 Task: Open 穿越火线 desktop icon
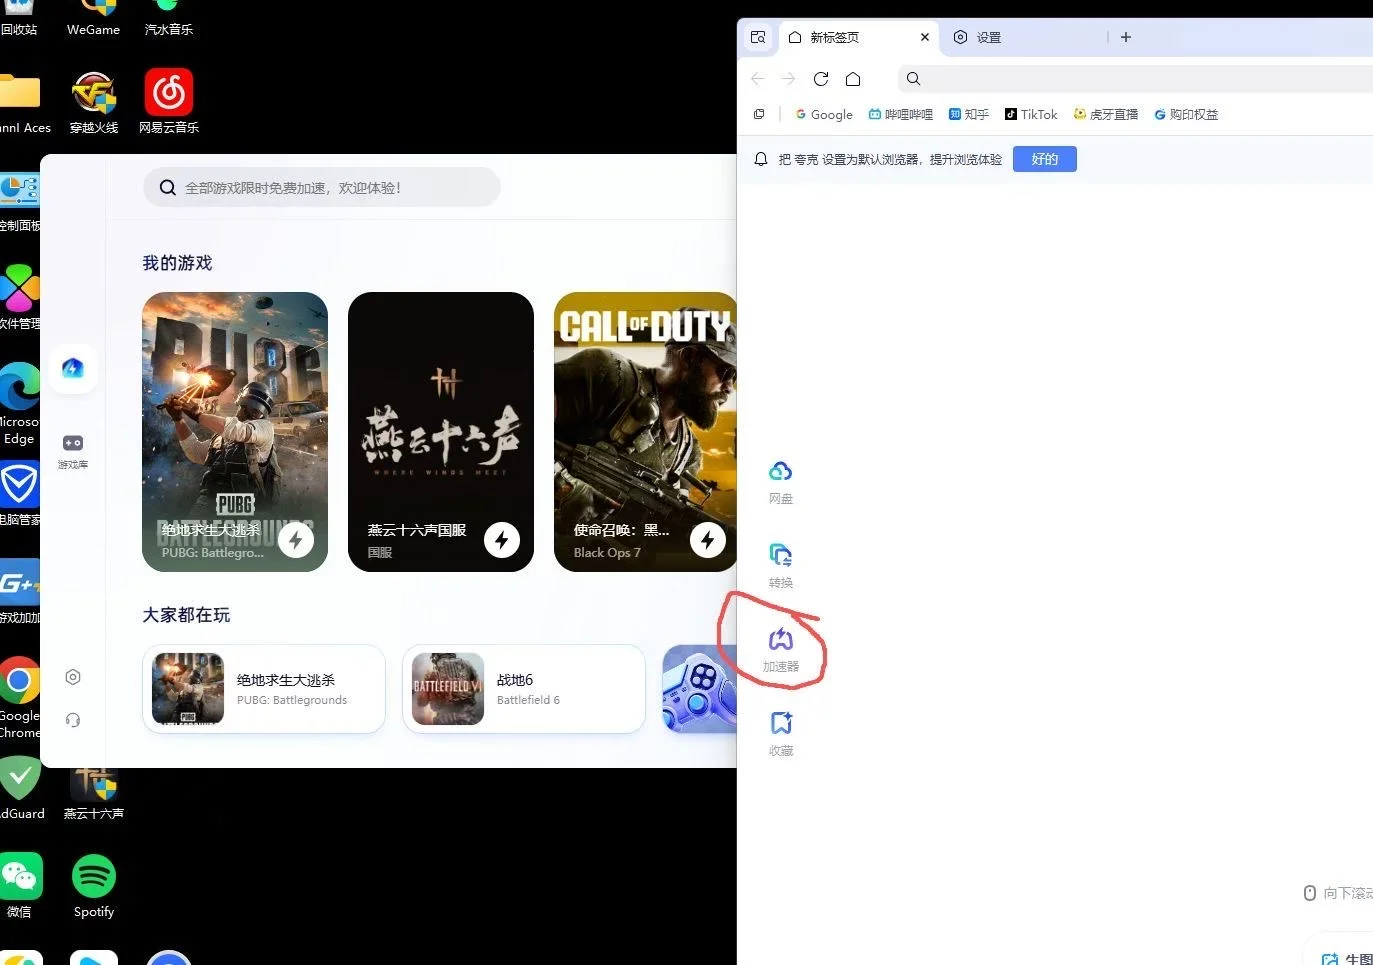(94, 101)
